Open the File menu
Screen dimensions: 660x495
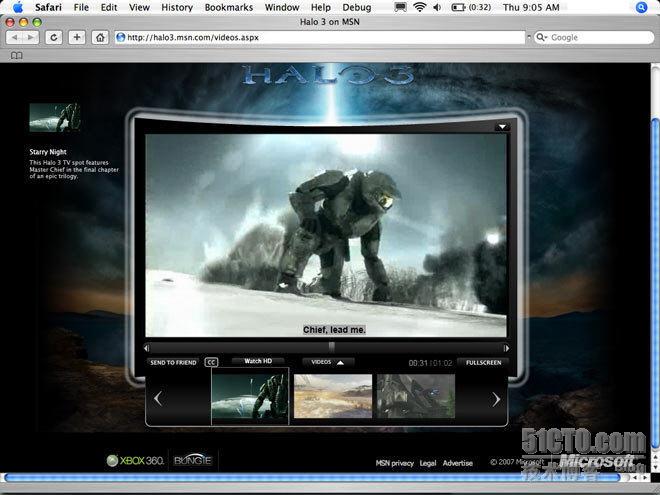(x=81, y=7)
